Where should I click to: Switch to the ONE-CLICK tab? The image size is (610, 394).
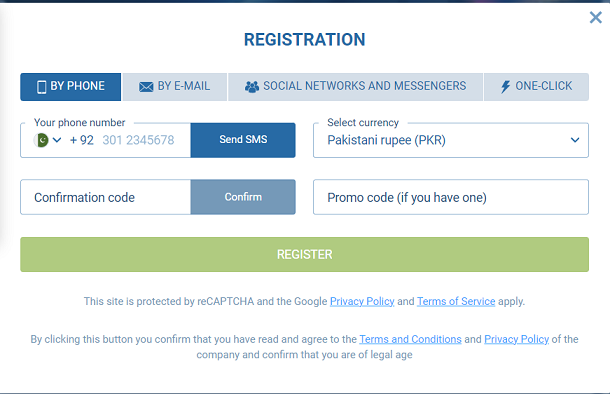536,87
